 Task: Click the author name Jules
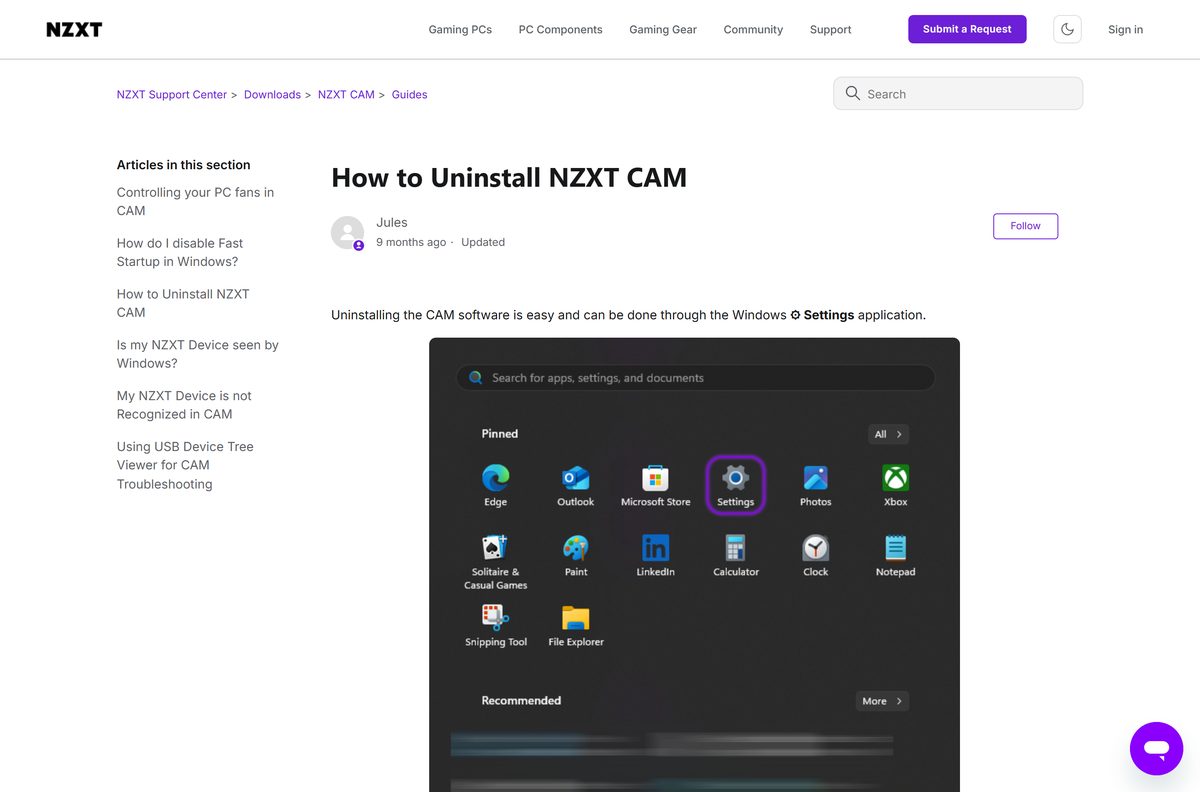click(392, 222)
